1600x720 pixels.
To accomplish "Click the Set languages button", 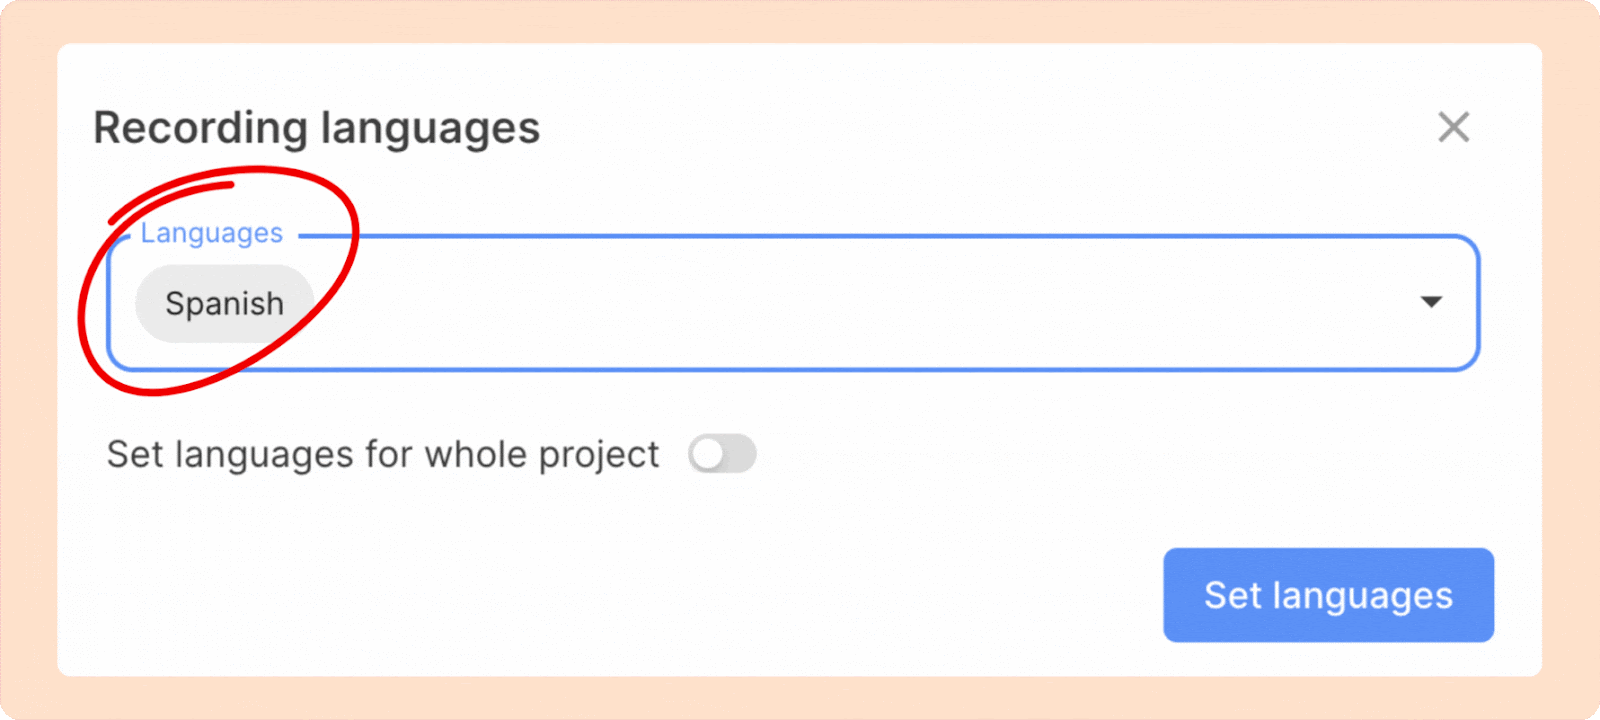I will click(1328, 595).
